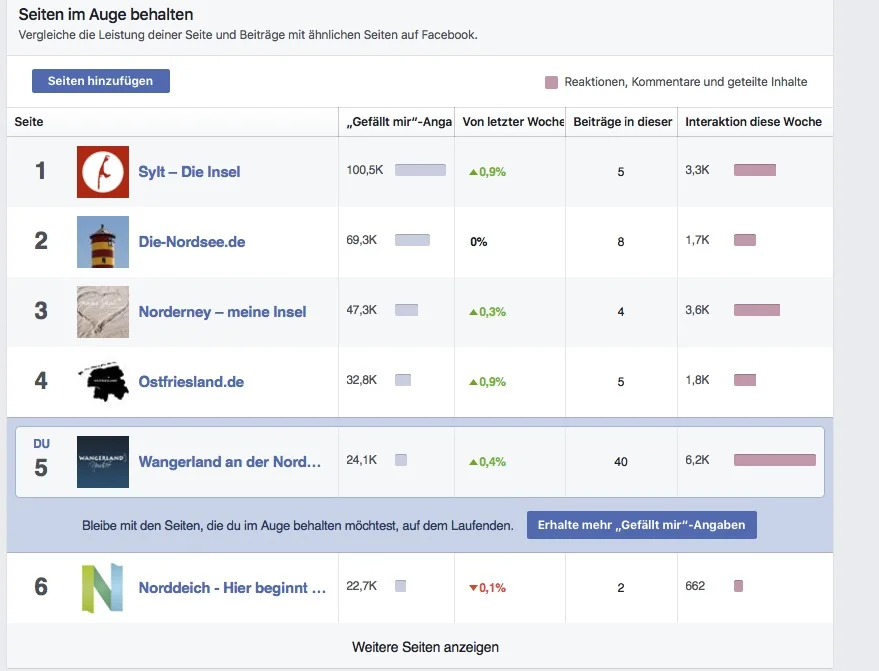Click the 0,3% growth value for Norderney
This screenshot has width=879, height=671.
pos(488,312)
